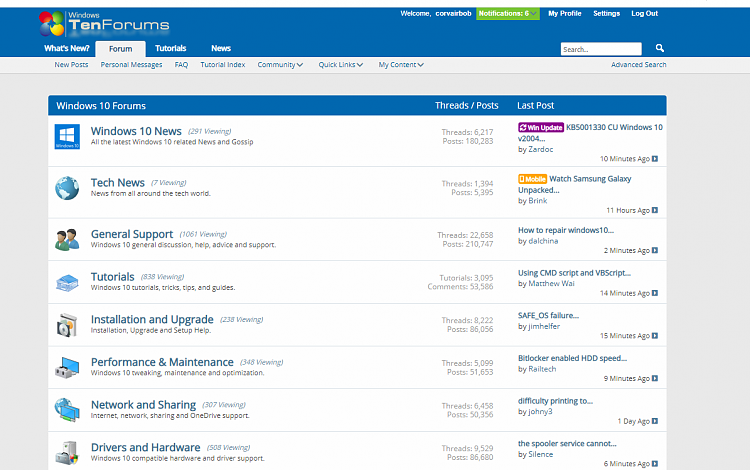Open the News navigation tab

click(221, 48)
